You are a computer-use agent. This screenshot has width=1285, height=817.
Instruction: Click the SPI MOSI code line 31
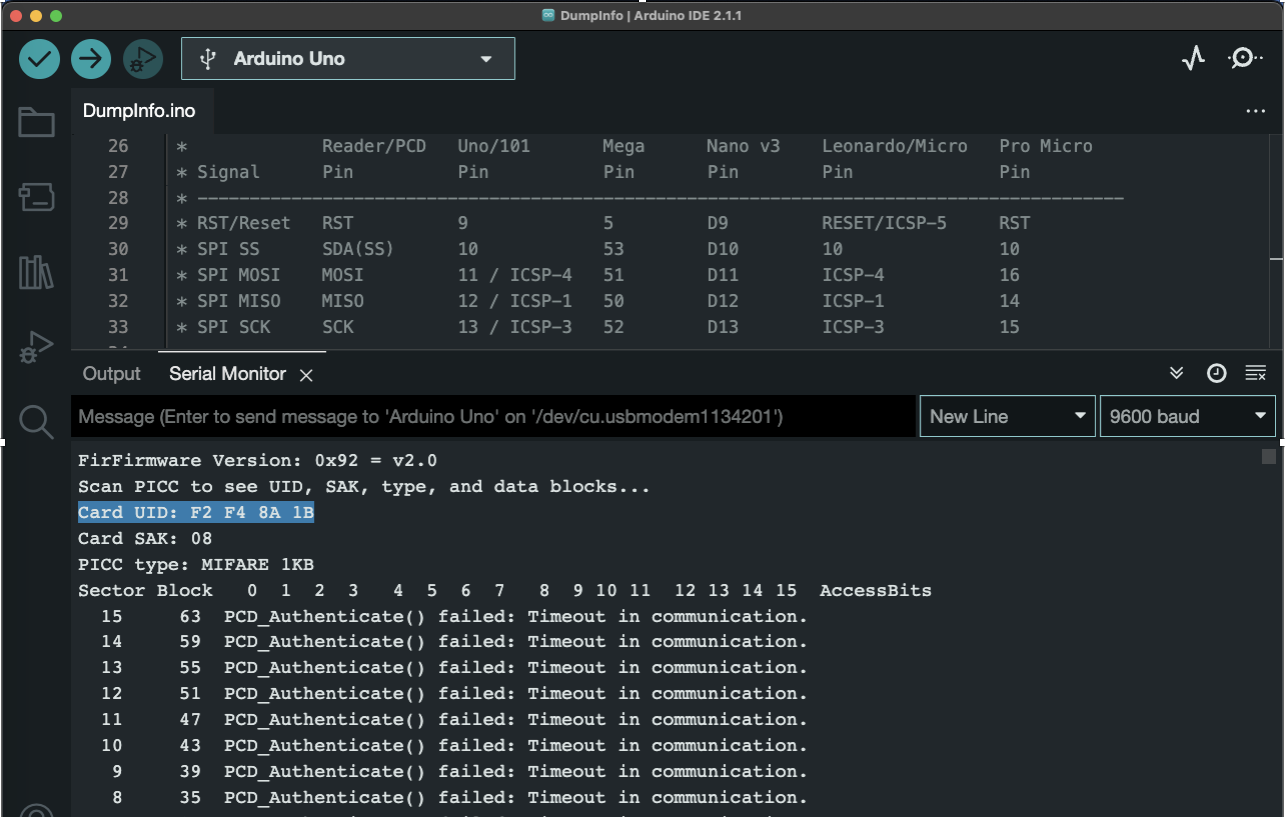click(x=597, y=275)
